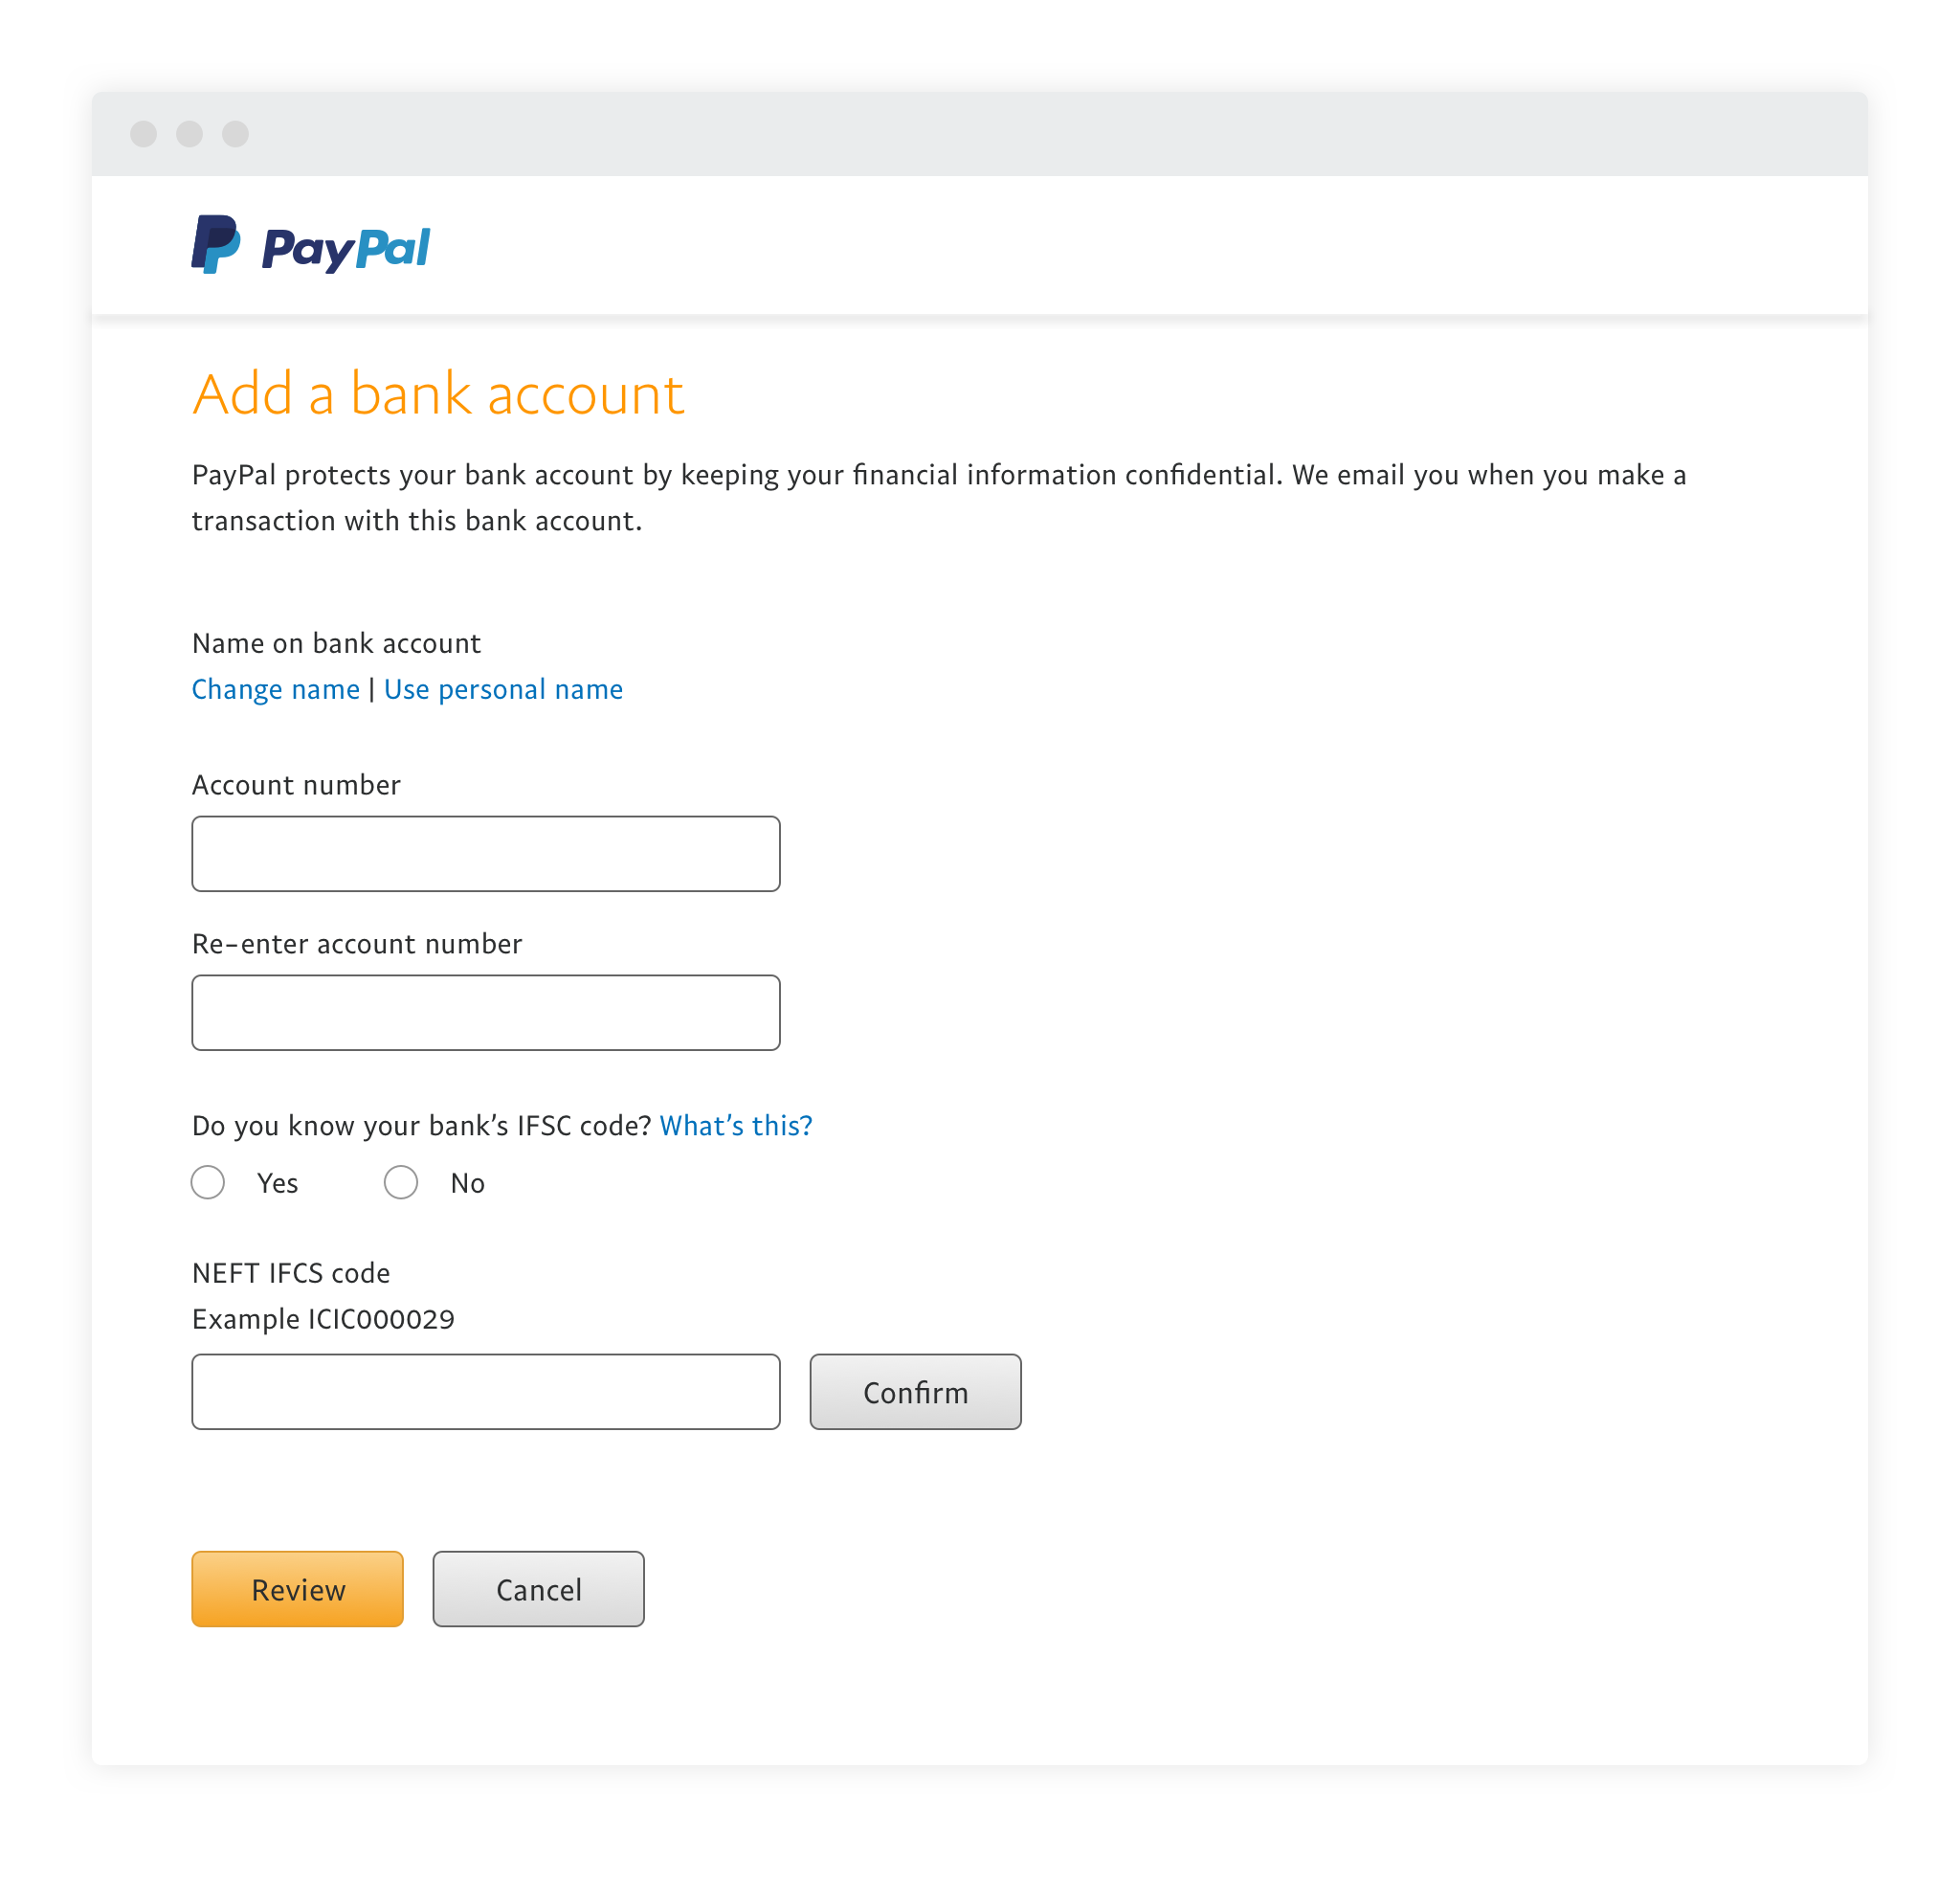Click the Confirm button
The image size is (1960, 1903).
pyautogui.click(x=915, y=1392)
